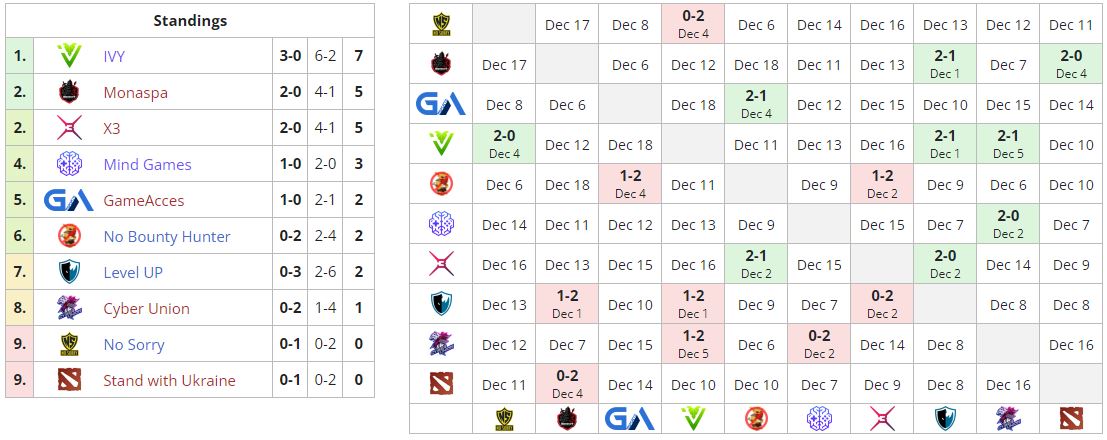1107x440 pixels.
Task: Click the 2-0 Dec 4 cell in Monaspa's crosstable row
Action: (1071, 64)
